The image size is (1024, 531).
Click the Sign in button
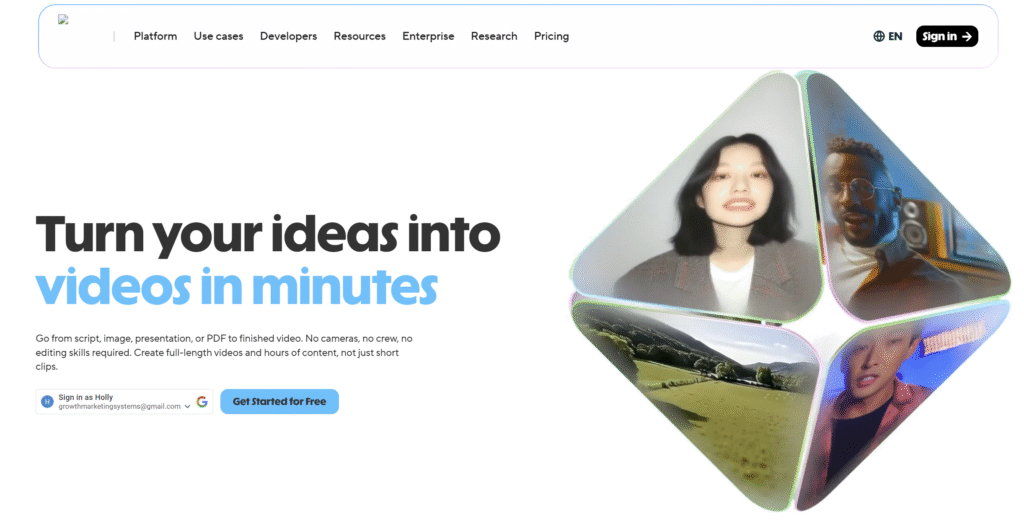click(x=947, y=36)
